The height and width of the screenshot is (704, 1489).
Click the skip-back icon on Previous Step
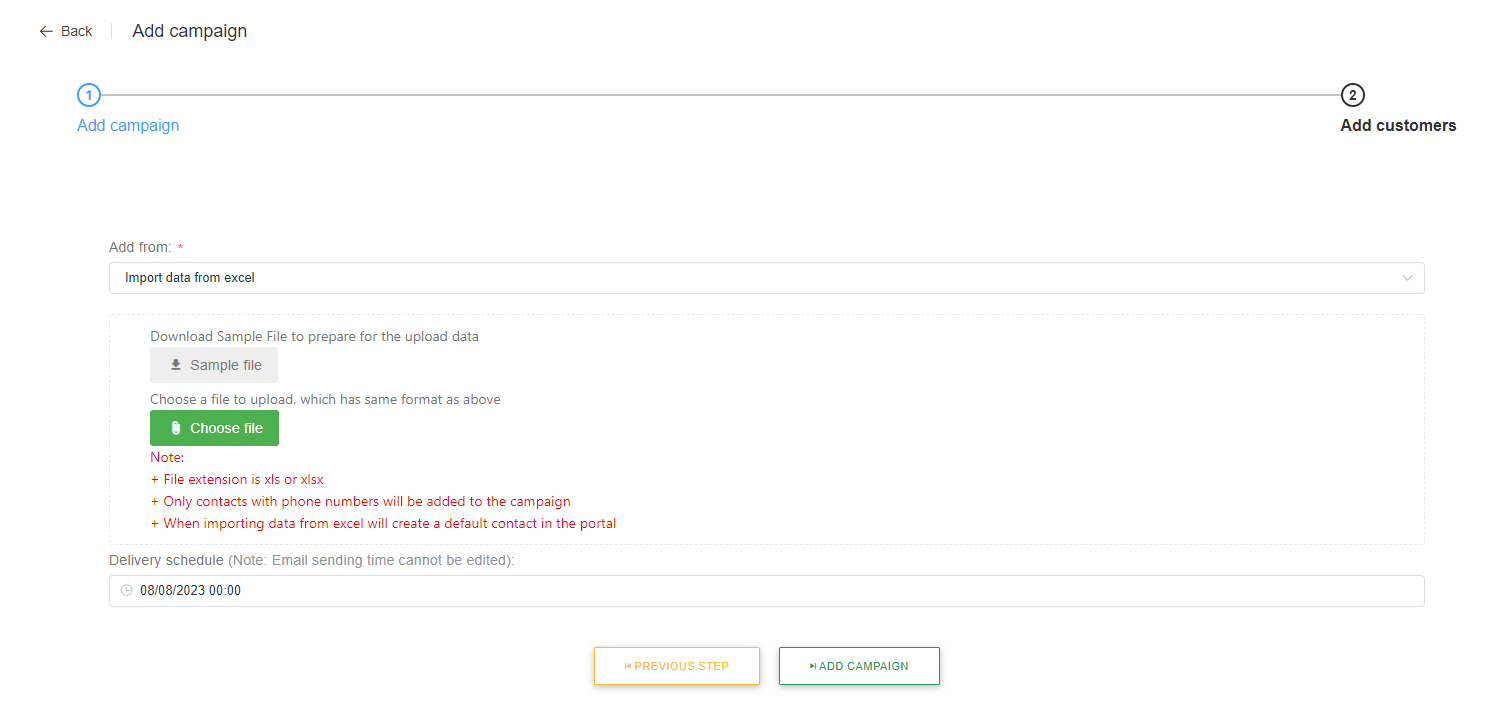(x=627, y=666)
